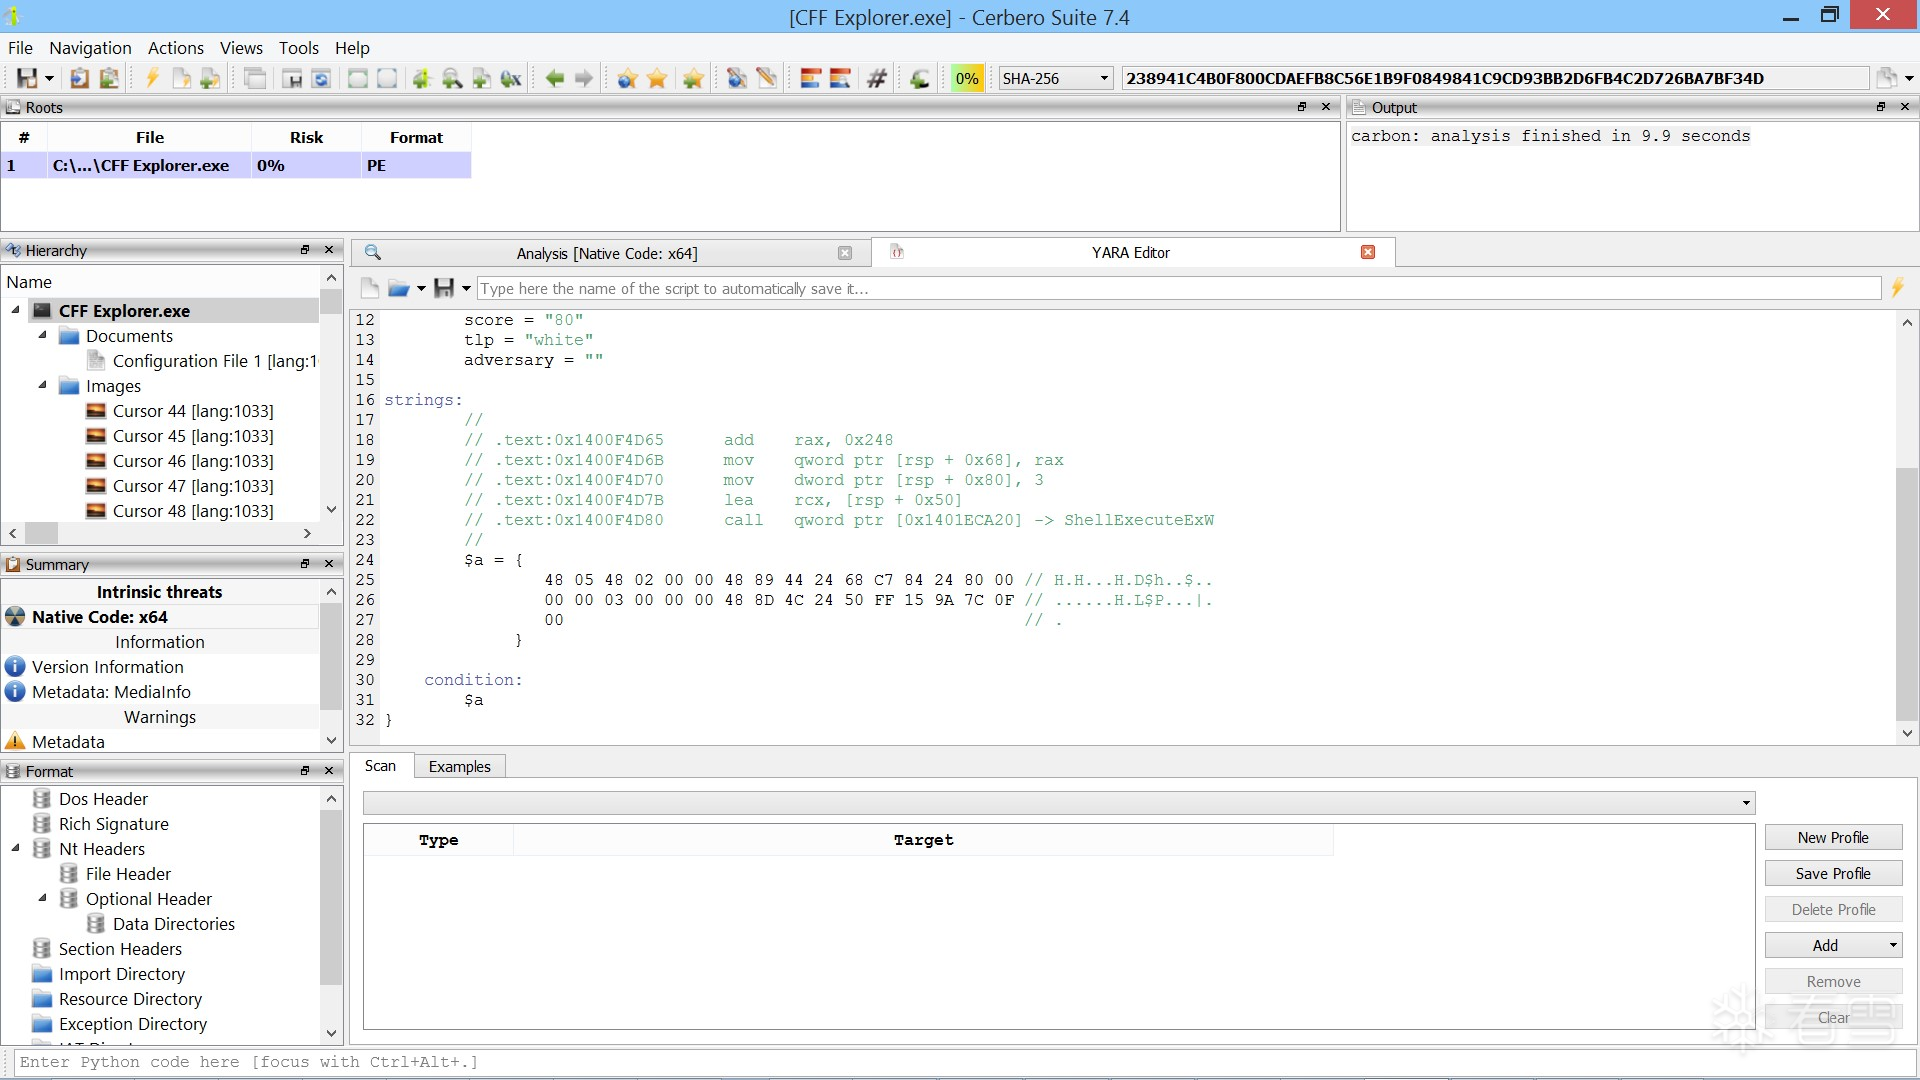Close the YARA Editor tab

pyautogui.click(x=1368, y=253)
